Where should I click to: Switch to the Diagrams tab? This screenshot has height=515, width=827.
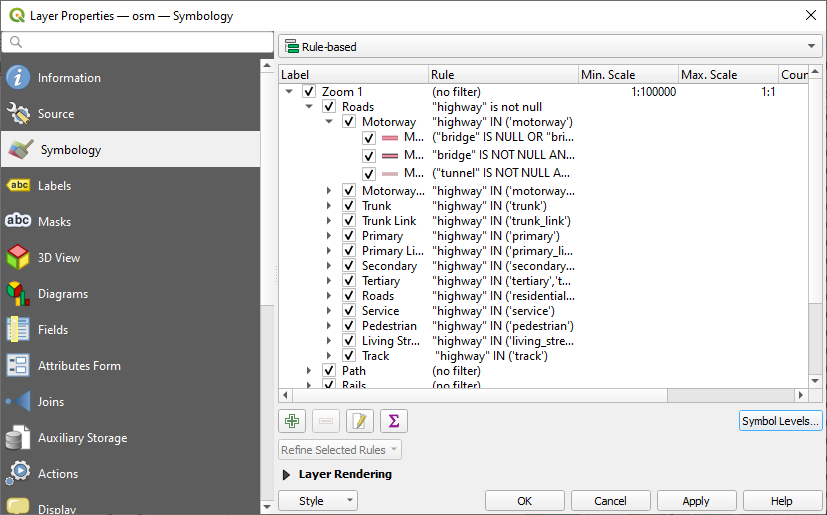coord(130,294)
